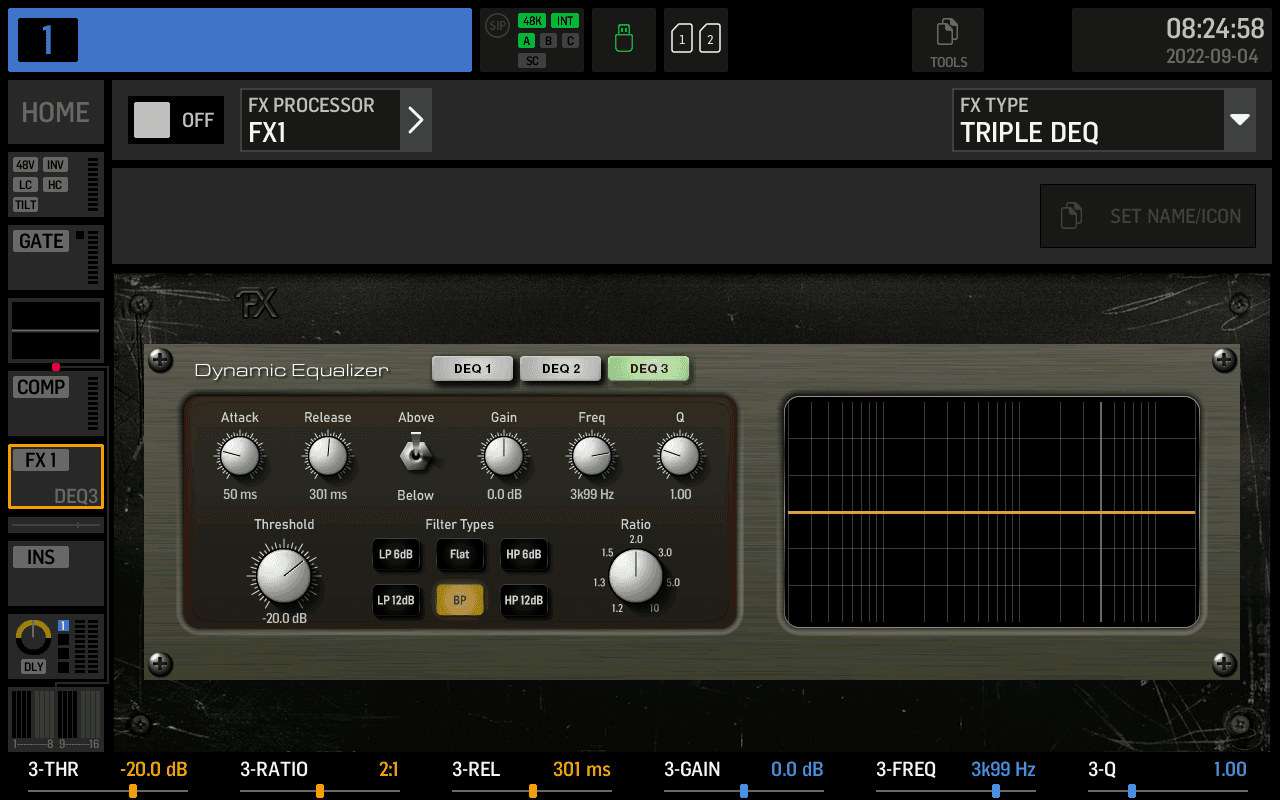Click the Q knob

680,456
